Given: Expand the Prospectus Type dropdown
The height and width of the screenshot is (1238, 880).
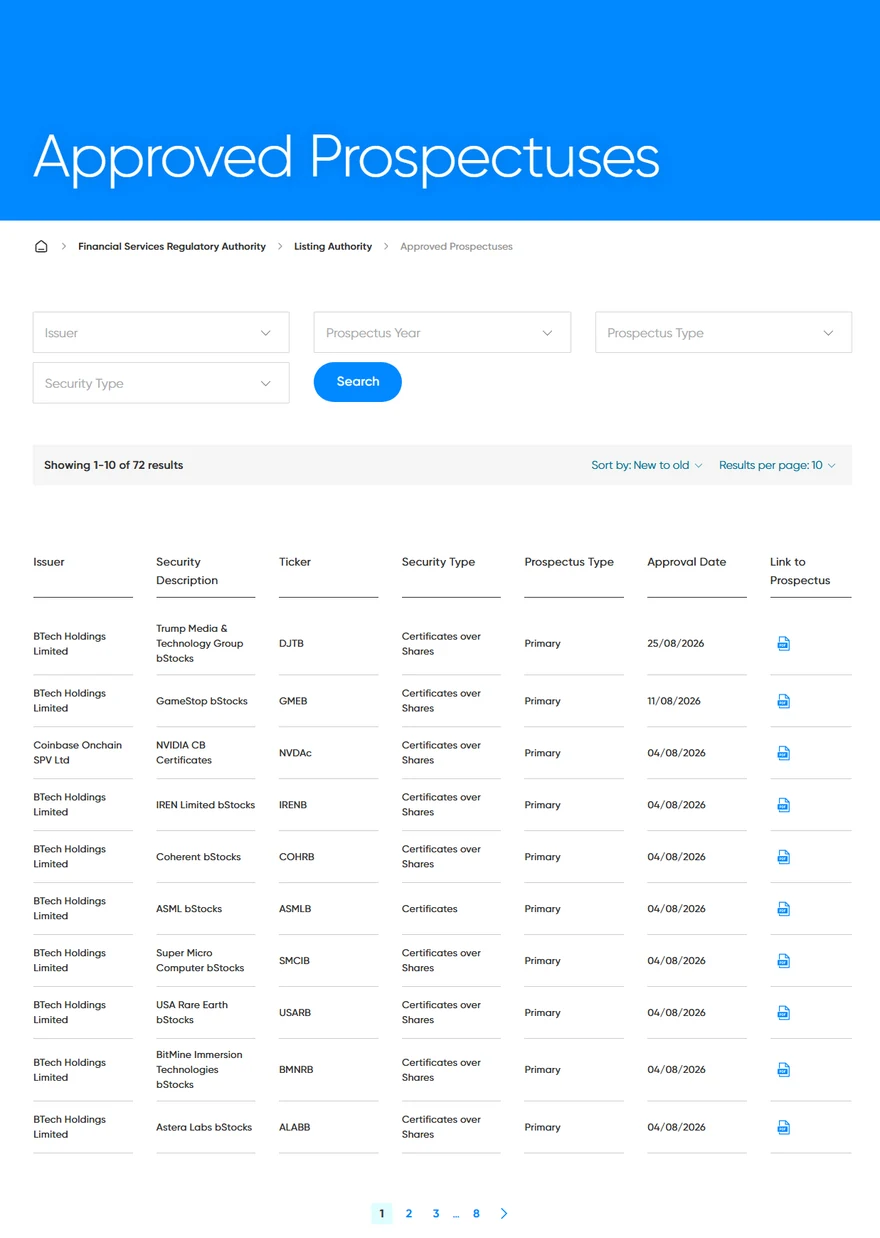Looking at the screenshot, I should (723, 332).
